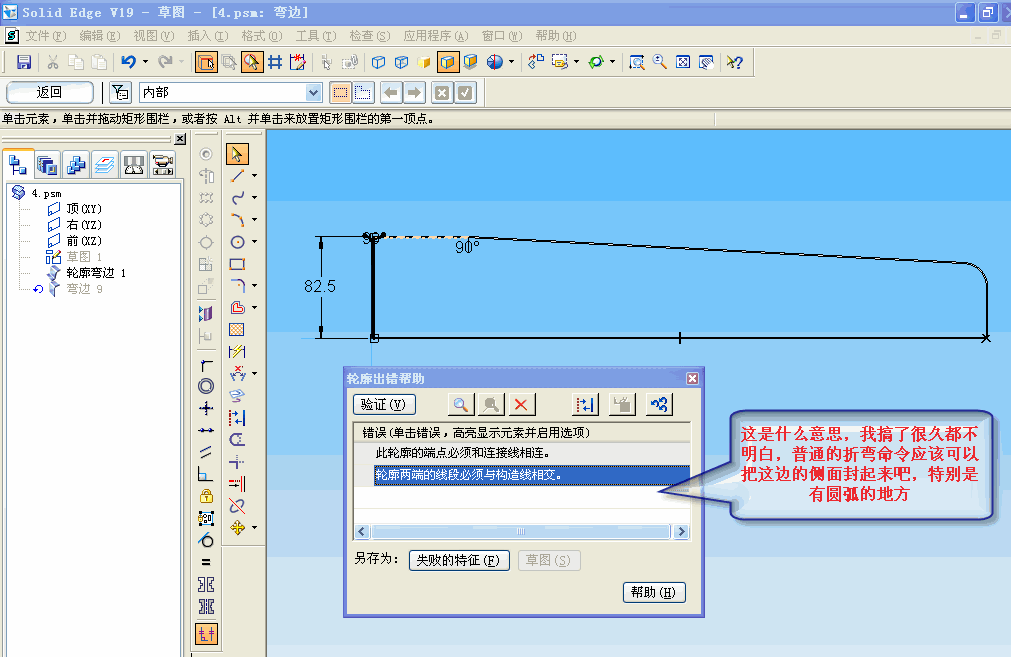1011x657 pixels.
Task: Click the next arrow button
Action: pos(414,92)
